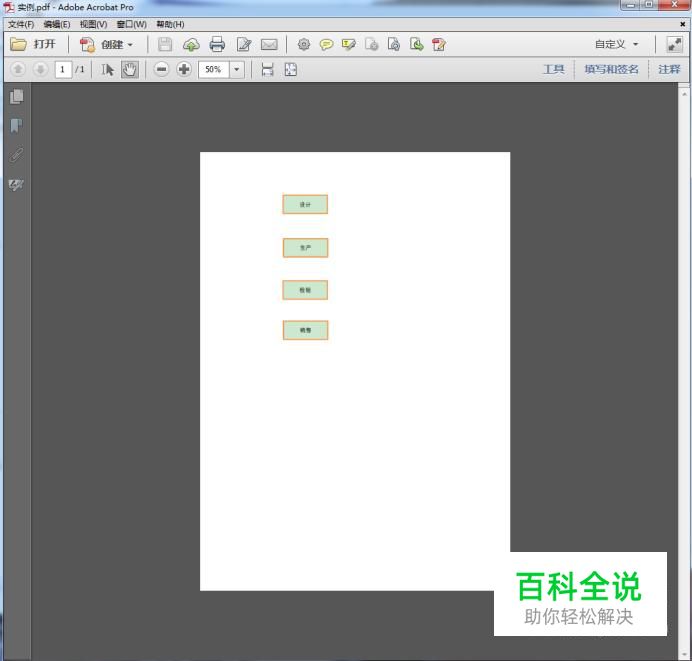Image resolution: width=692 pixels, height=661 pixels.
Task: Click the sticky note comment icon
Action: [x=326, y=44]
